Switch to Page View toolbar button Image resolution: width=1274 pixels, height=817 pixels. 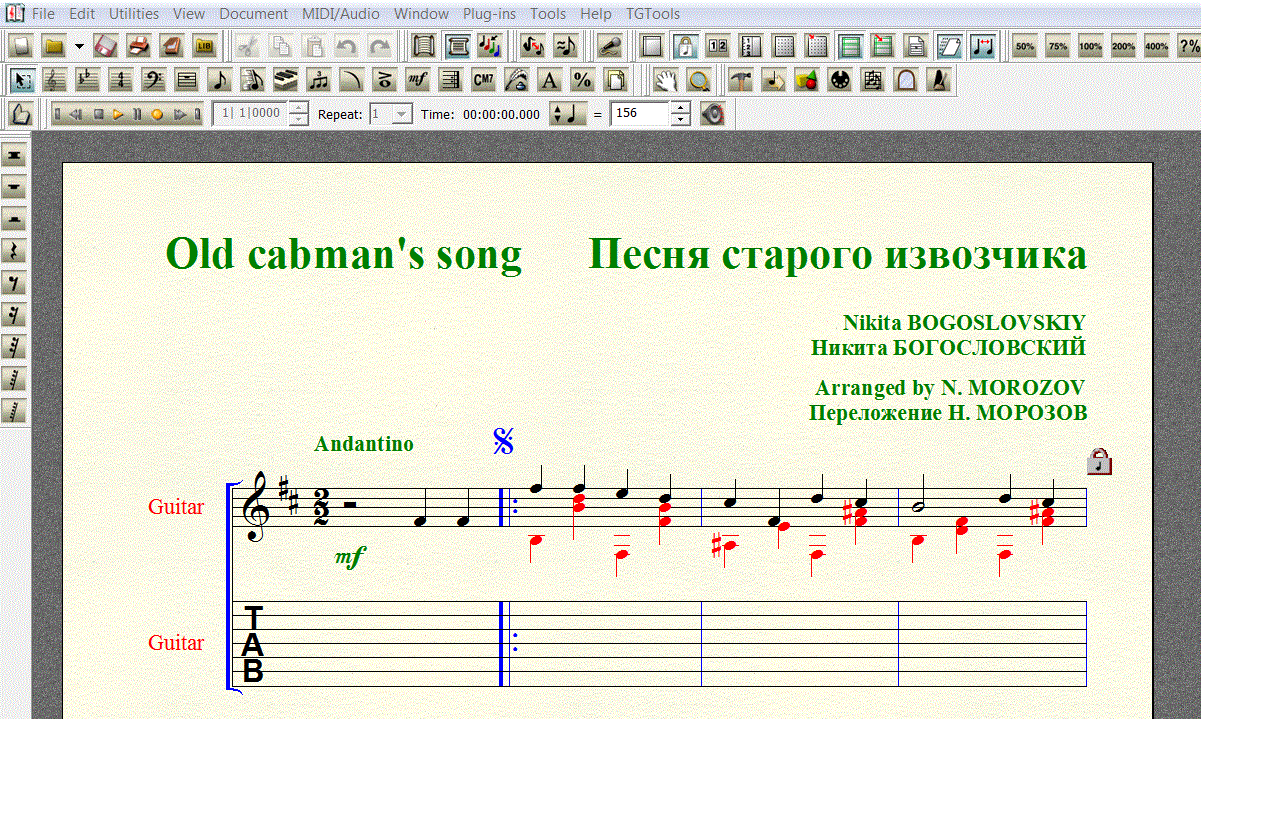[x=458, y=46]
